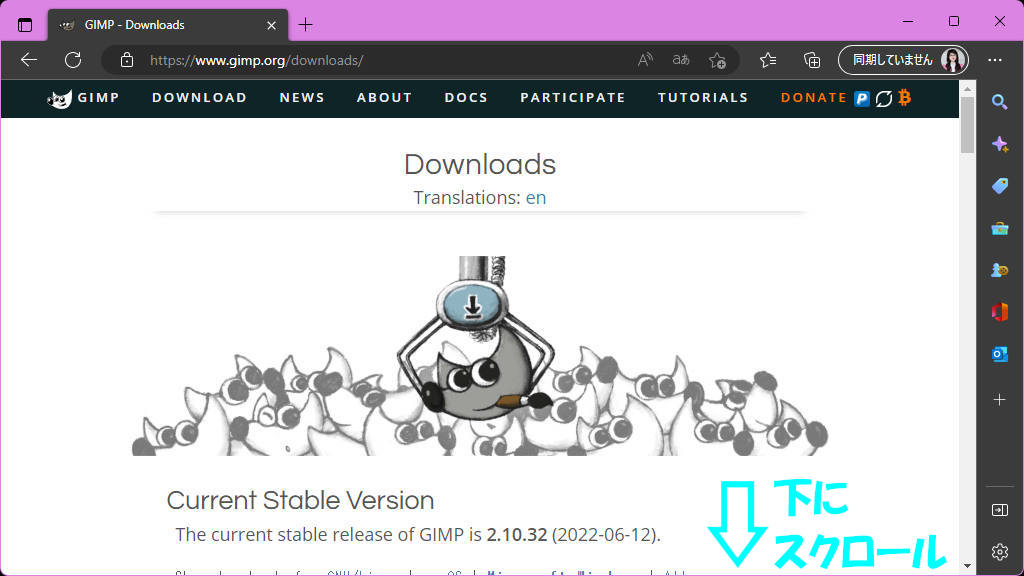Add this page to favorites
This screenshot has height=576, width=1024.
tap(717, 60)
